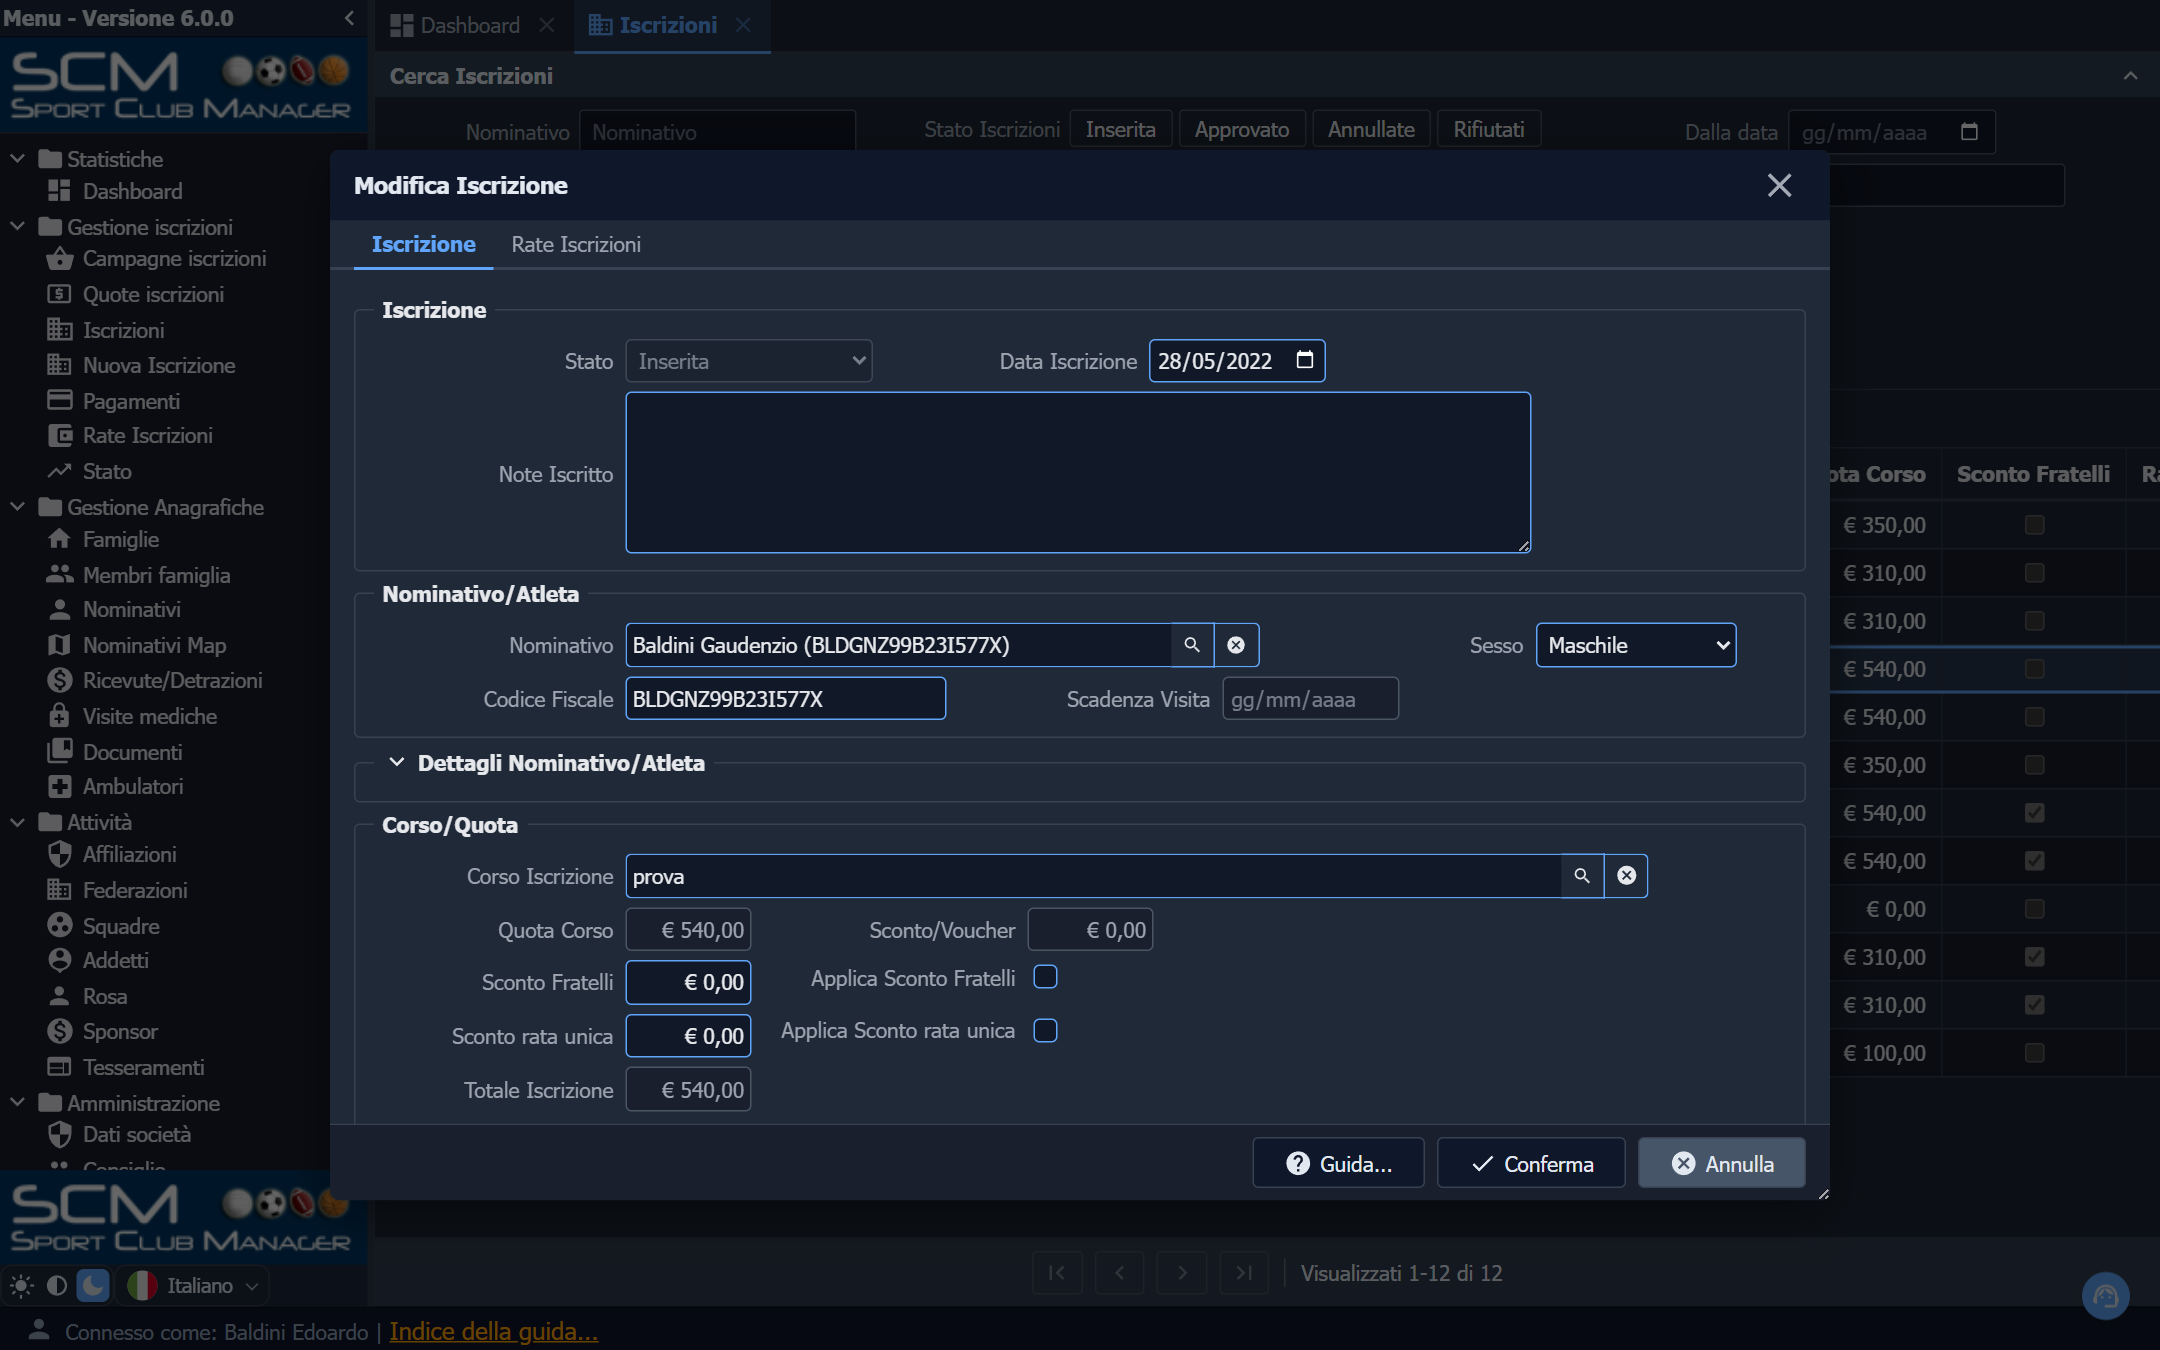Open the Sesso dropdown showing Maschile

(x=1636, y=645)
